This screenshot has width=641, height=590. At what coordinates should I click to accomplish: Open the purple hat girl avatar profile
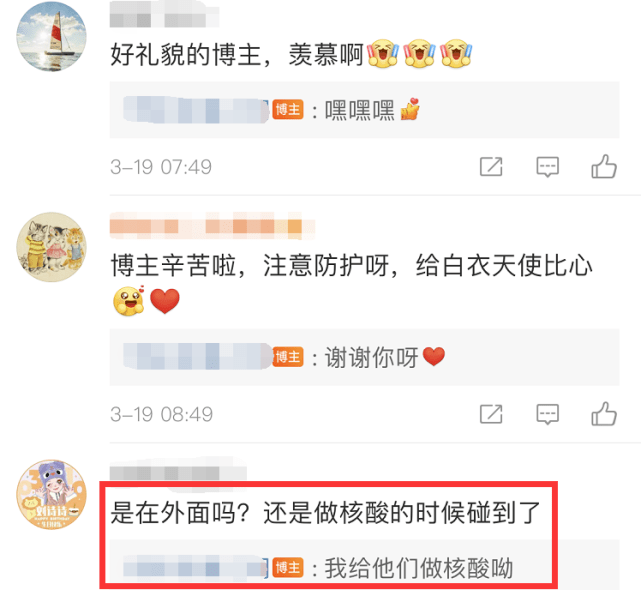(52, 494)
